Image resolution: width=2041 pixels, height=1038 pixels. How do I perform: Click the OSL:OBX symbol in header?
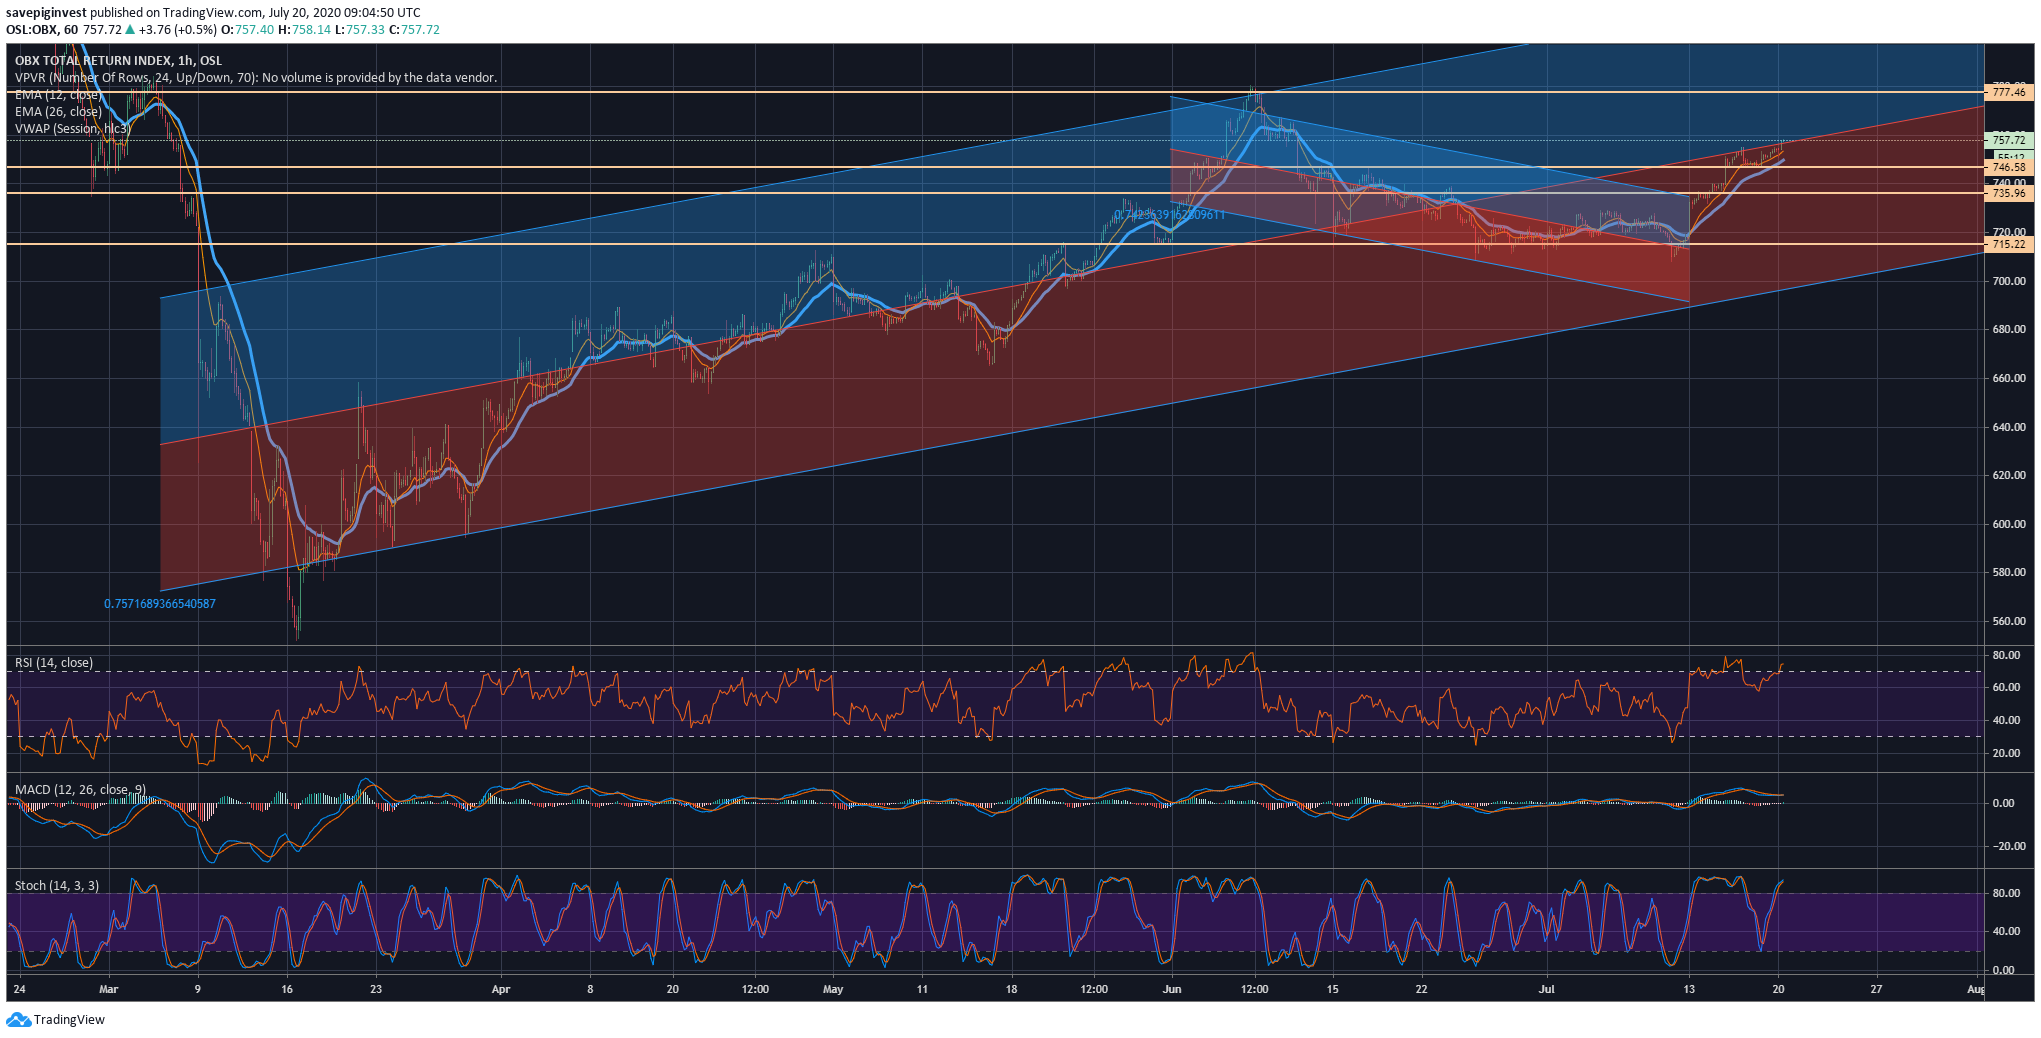(32, 30)
